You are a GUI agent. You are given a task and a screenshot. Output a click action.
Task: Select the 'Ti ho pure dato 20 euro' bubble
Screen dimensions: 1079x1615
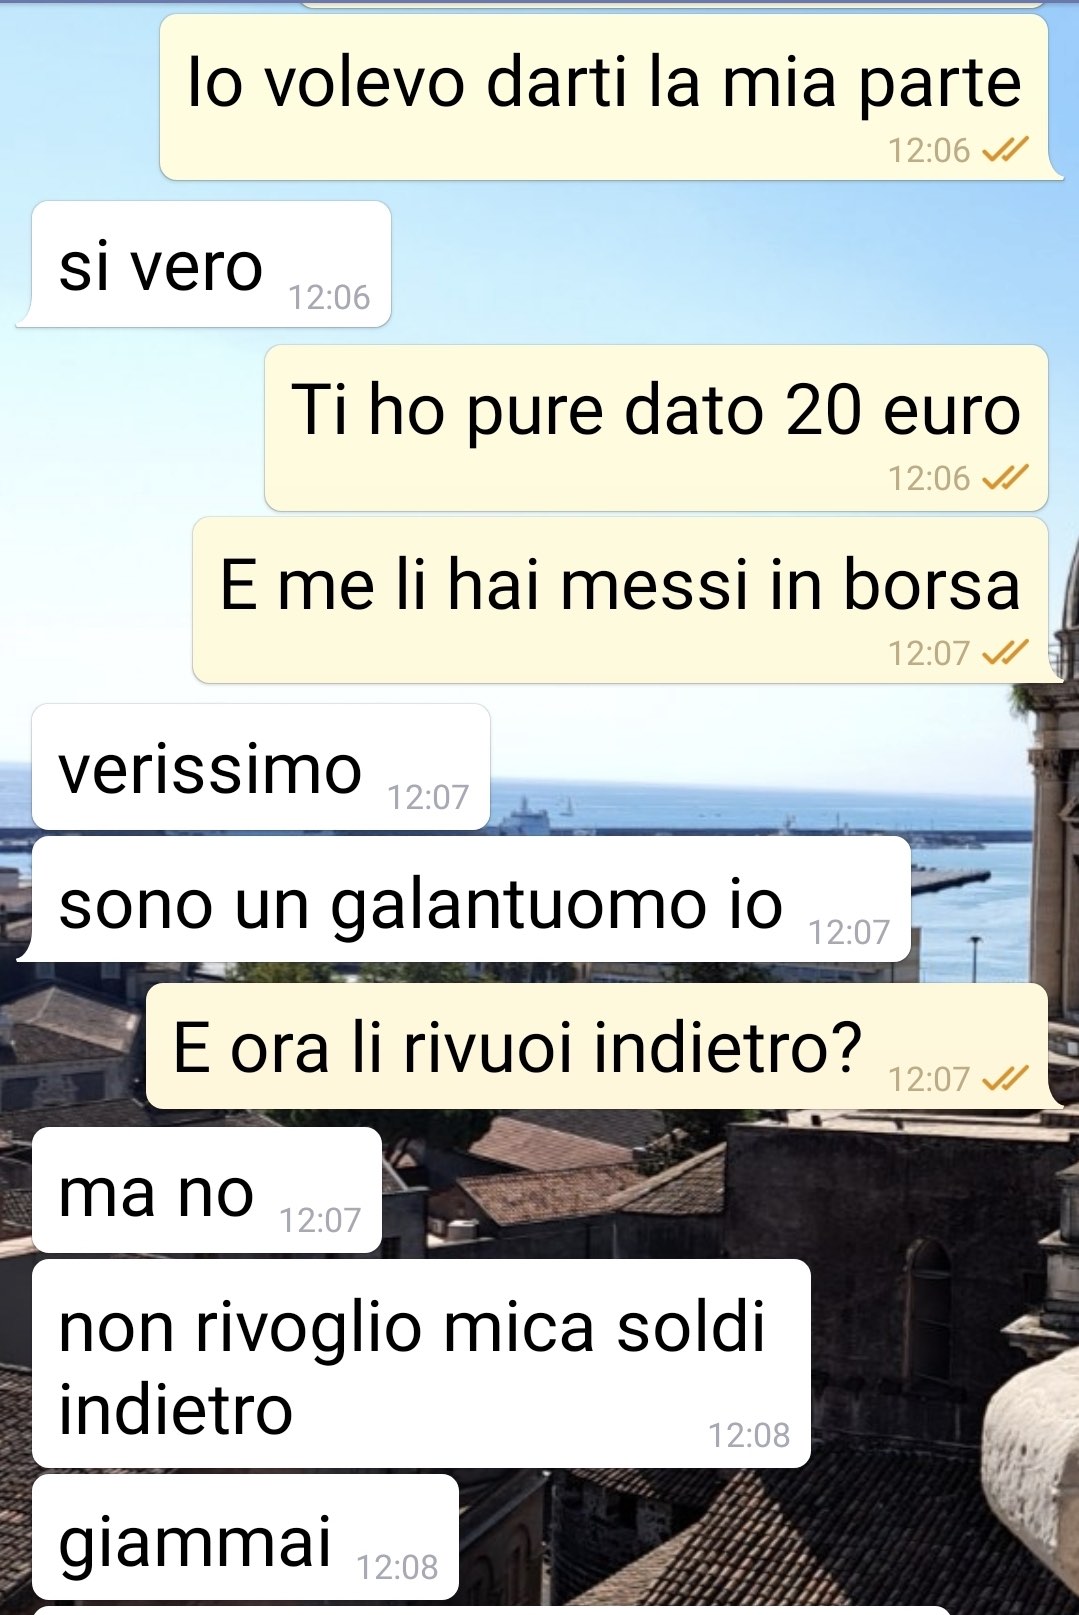coord(656,428)
